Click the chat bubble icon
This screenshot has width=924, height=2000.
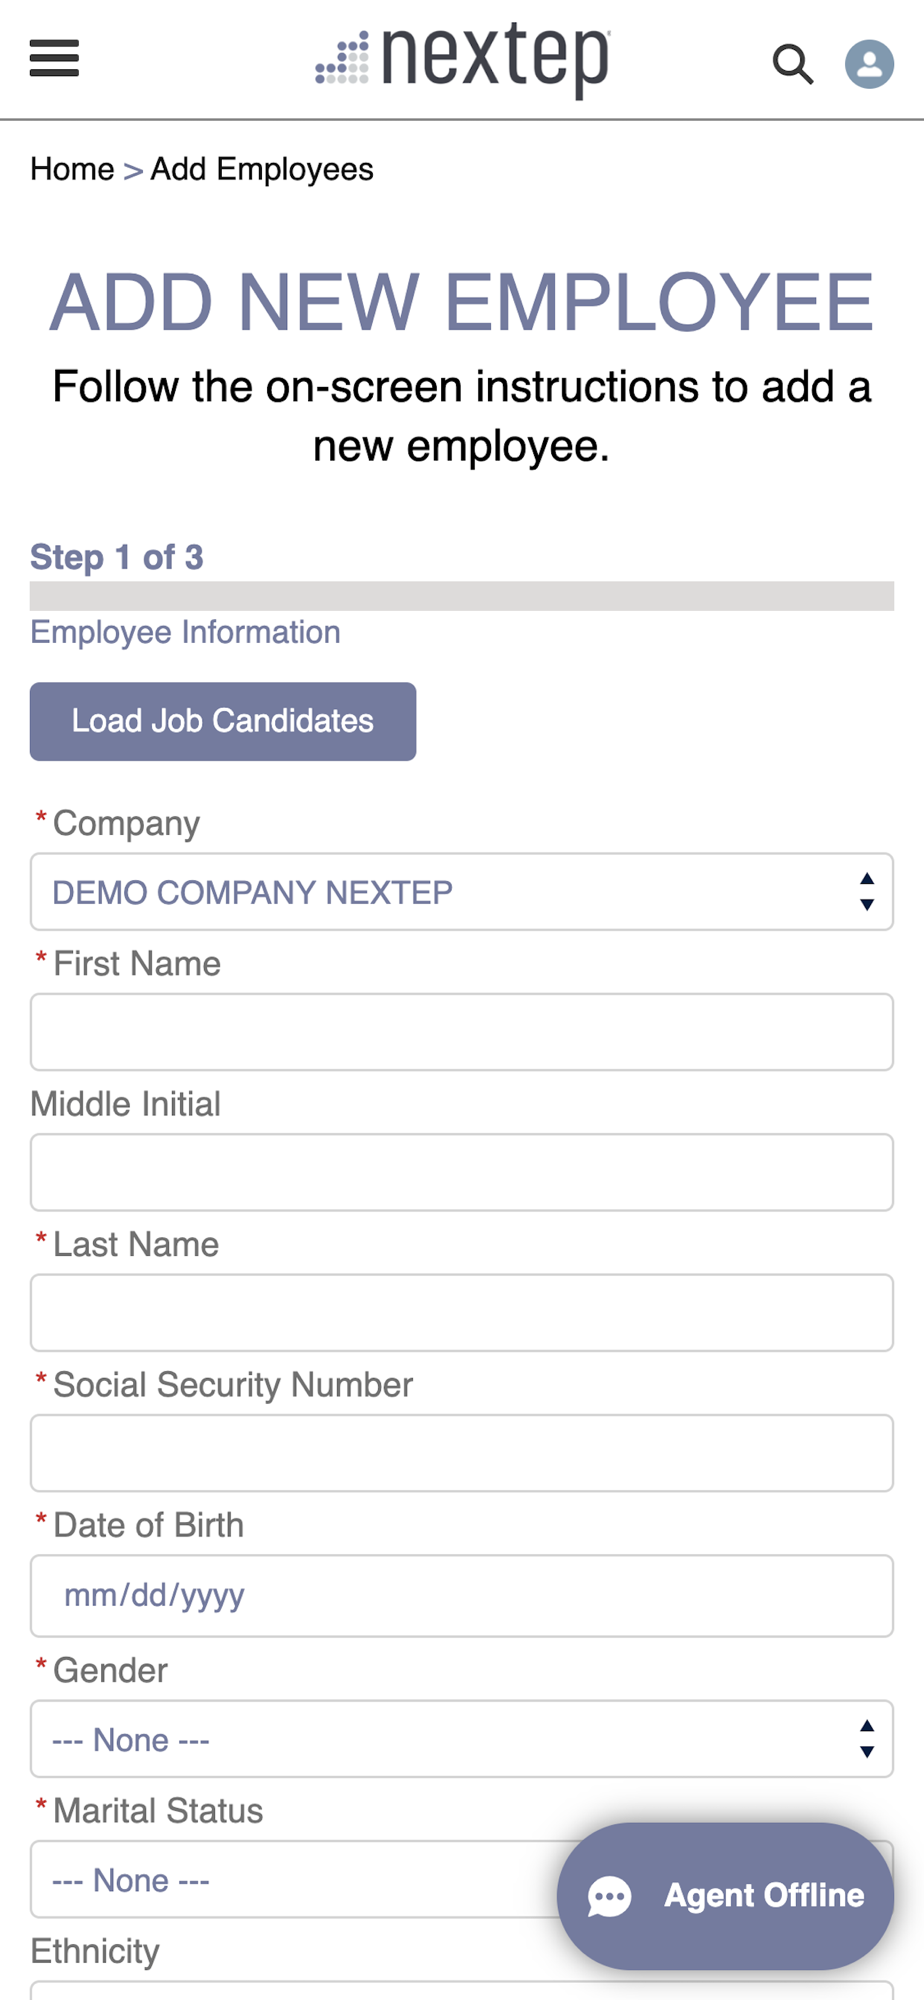(609, 1896)
